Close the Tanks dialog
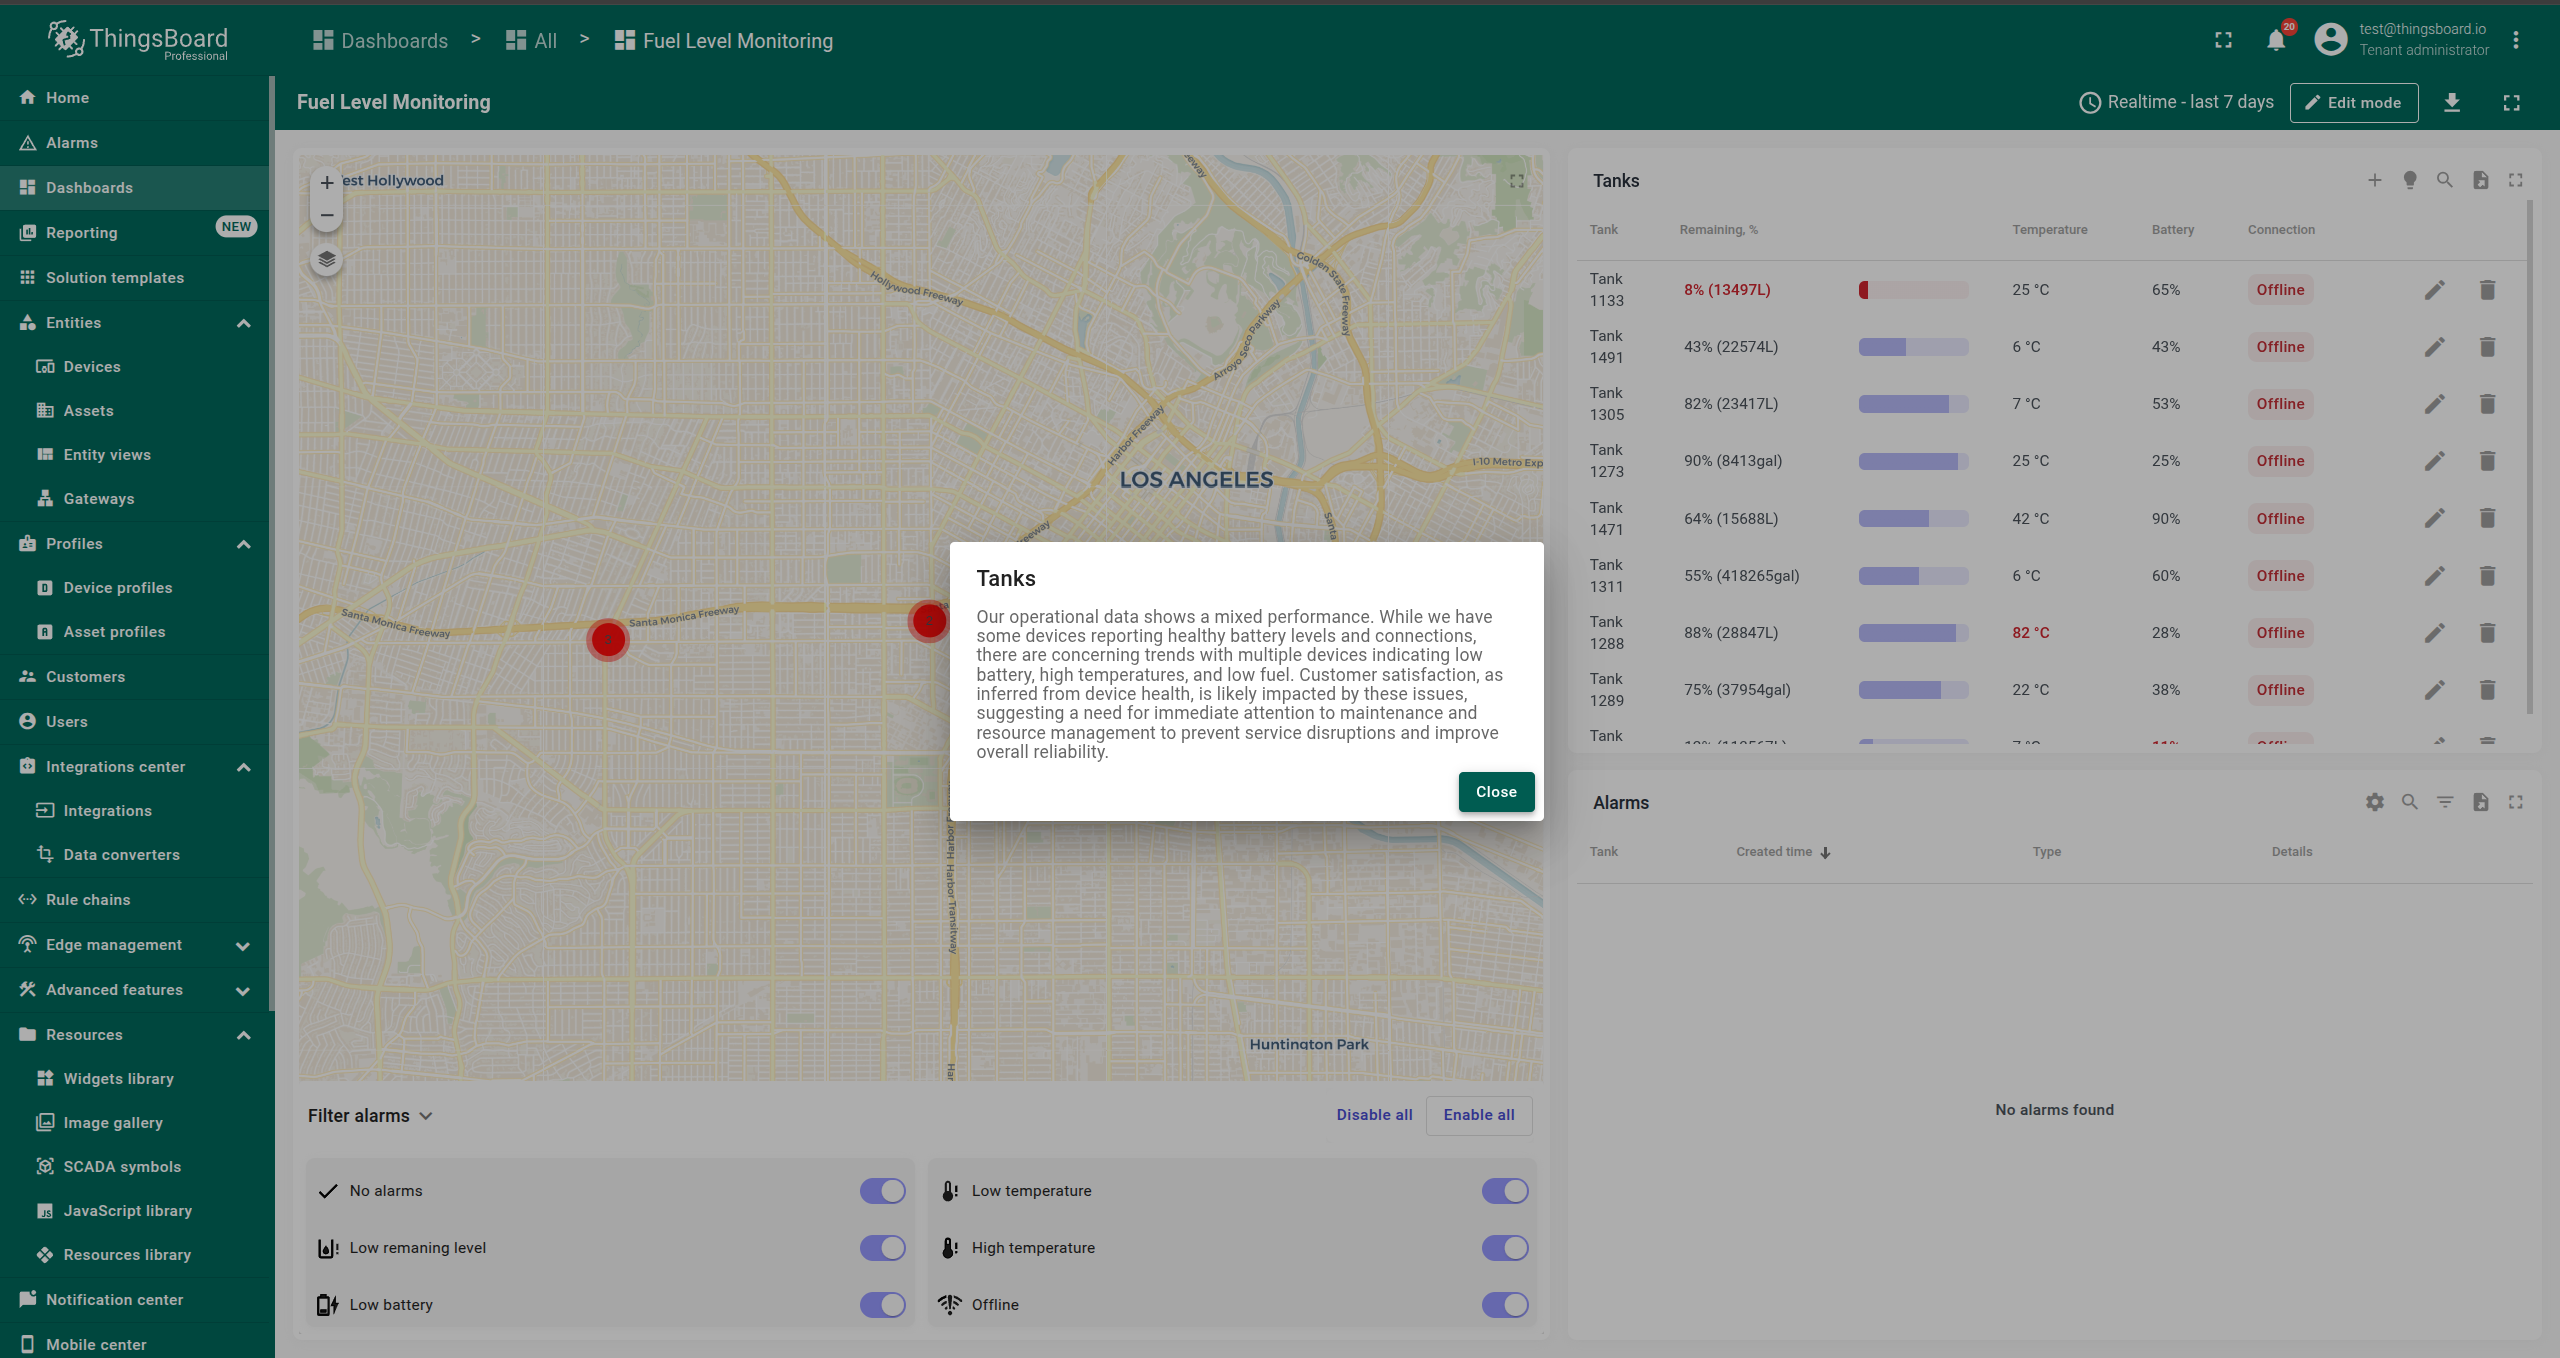Screen dimensions: 2560x1358 (x=1496, y=792)
